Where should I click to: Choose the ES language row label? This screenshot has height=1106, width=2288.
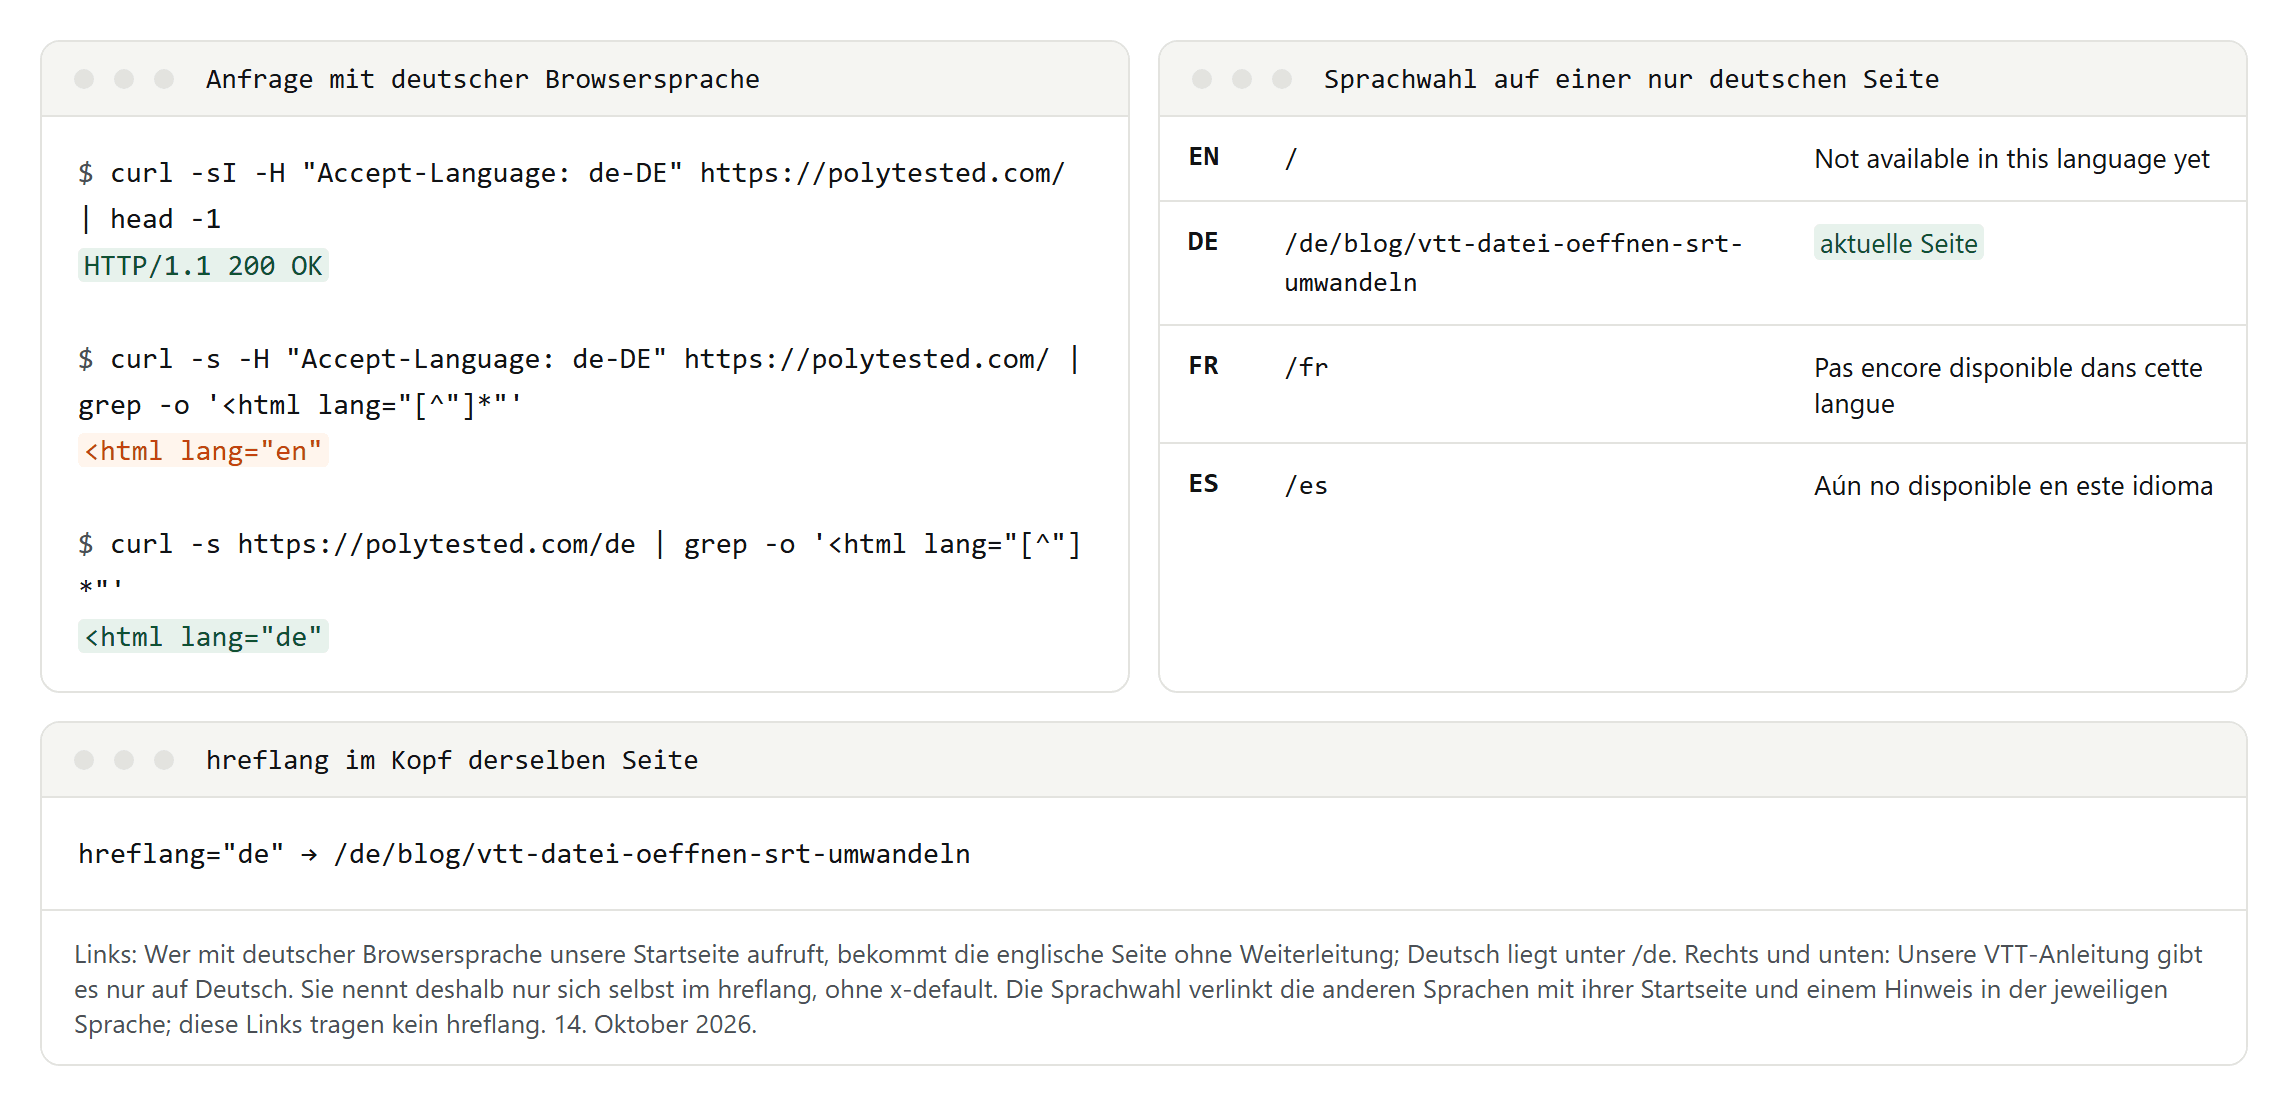click(x=1204, y=484)
